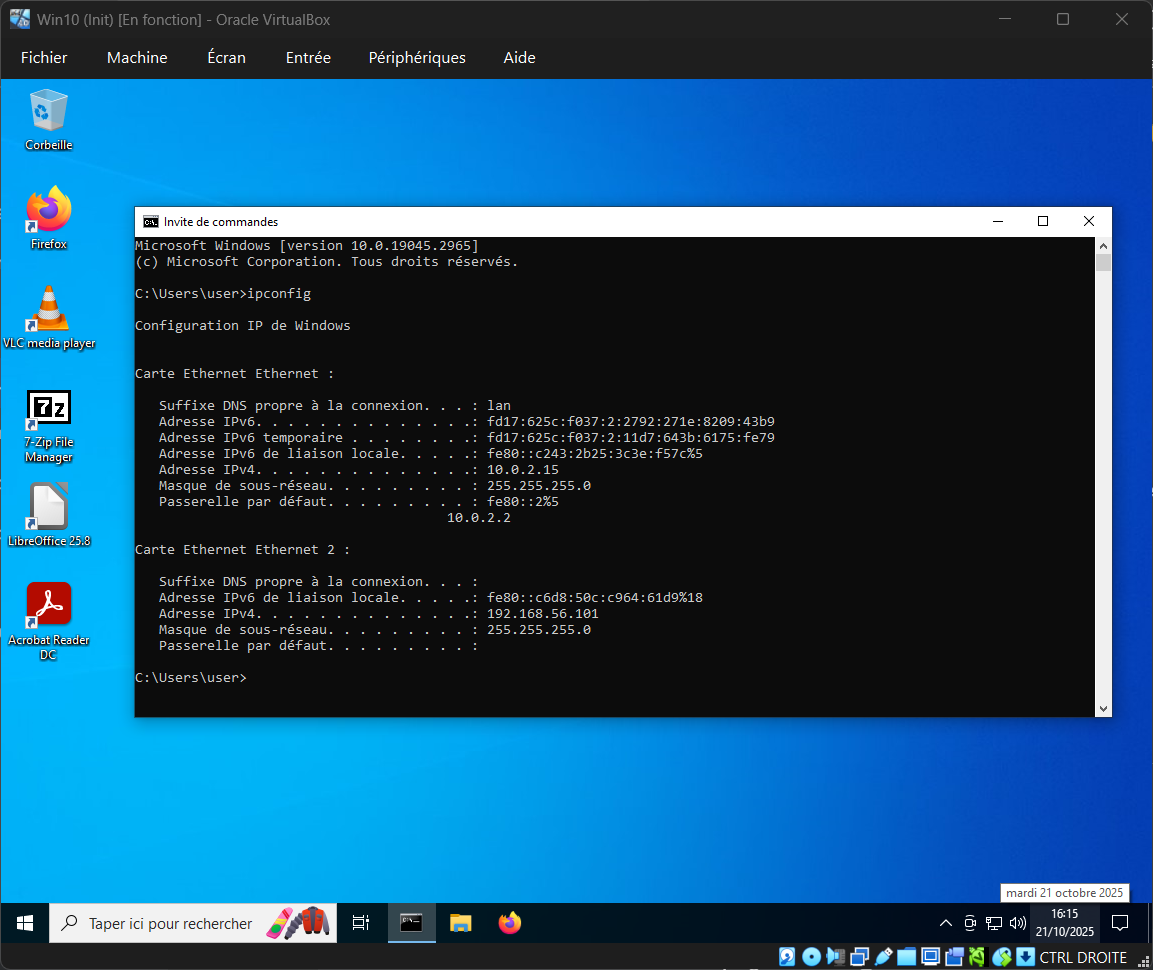
Task: Open the Périphériques menu
Action: pos(417,58)
